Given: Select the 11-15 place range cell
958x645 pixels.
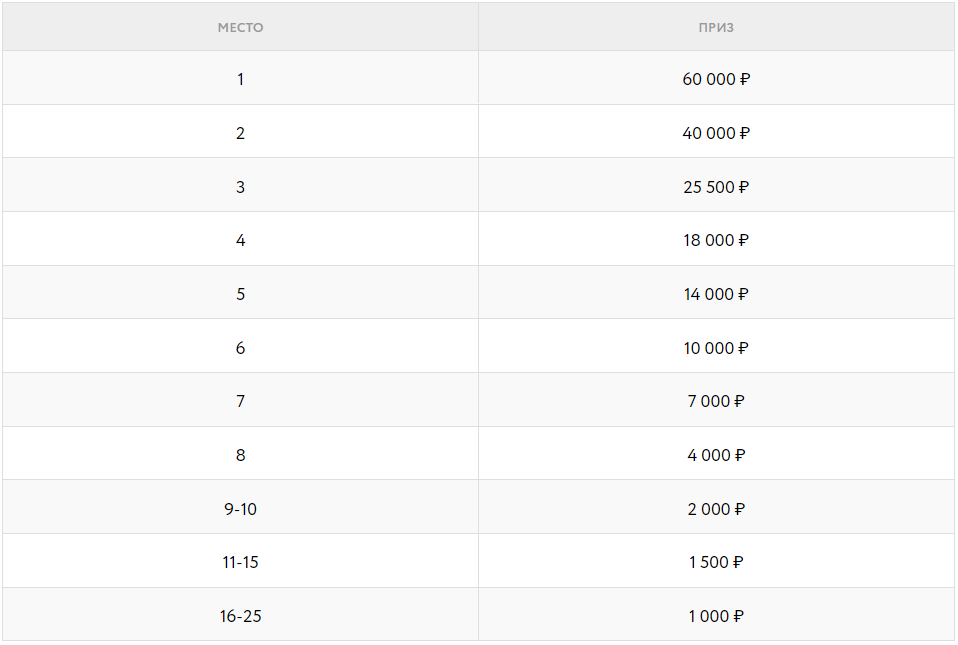Looking at the screenshot, I should (x=240, y=562).
